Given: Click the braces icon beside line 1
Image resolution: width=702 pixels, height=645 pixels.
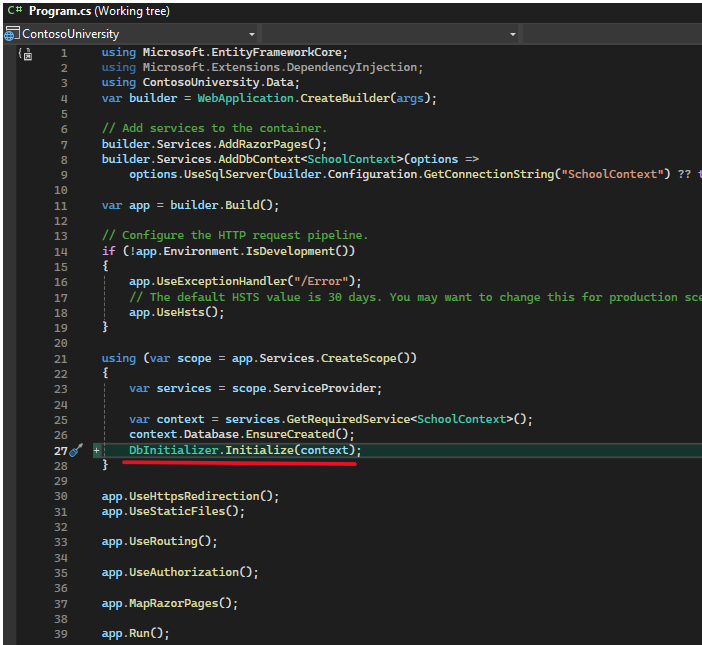Looking at the screenshot, I should point(26,53).
